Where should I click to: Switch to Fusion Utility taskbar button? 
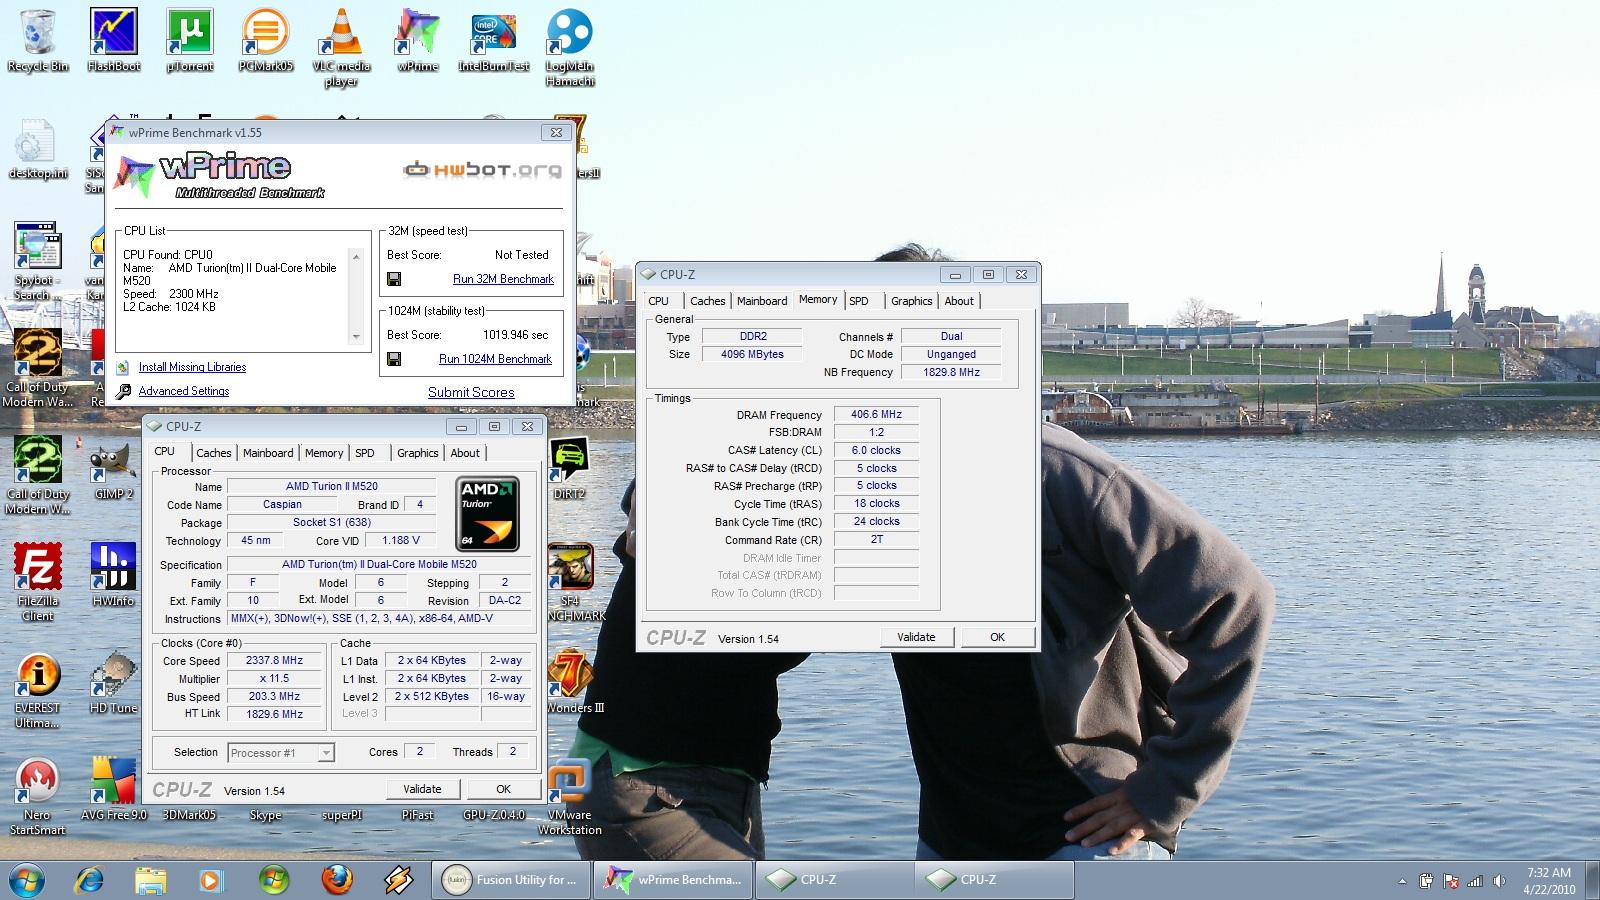click(512, 880)
